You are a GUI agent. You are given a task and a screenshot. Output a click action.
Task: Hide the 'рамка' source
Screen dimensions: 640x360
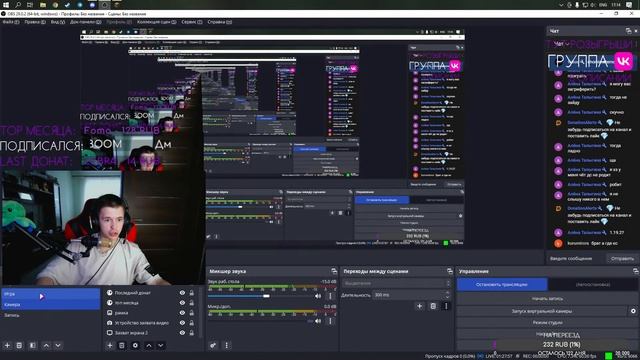(182, 313)
